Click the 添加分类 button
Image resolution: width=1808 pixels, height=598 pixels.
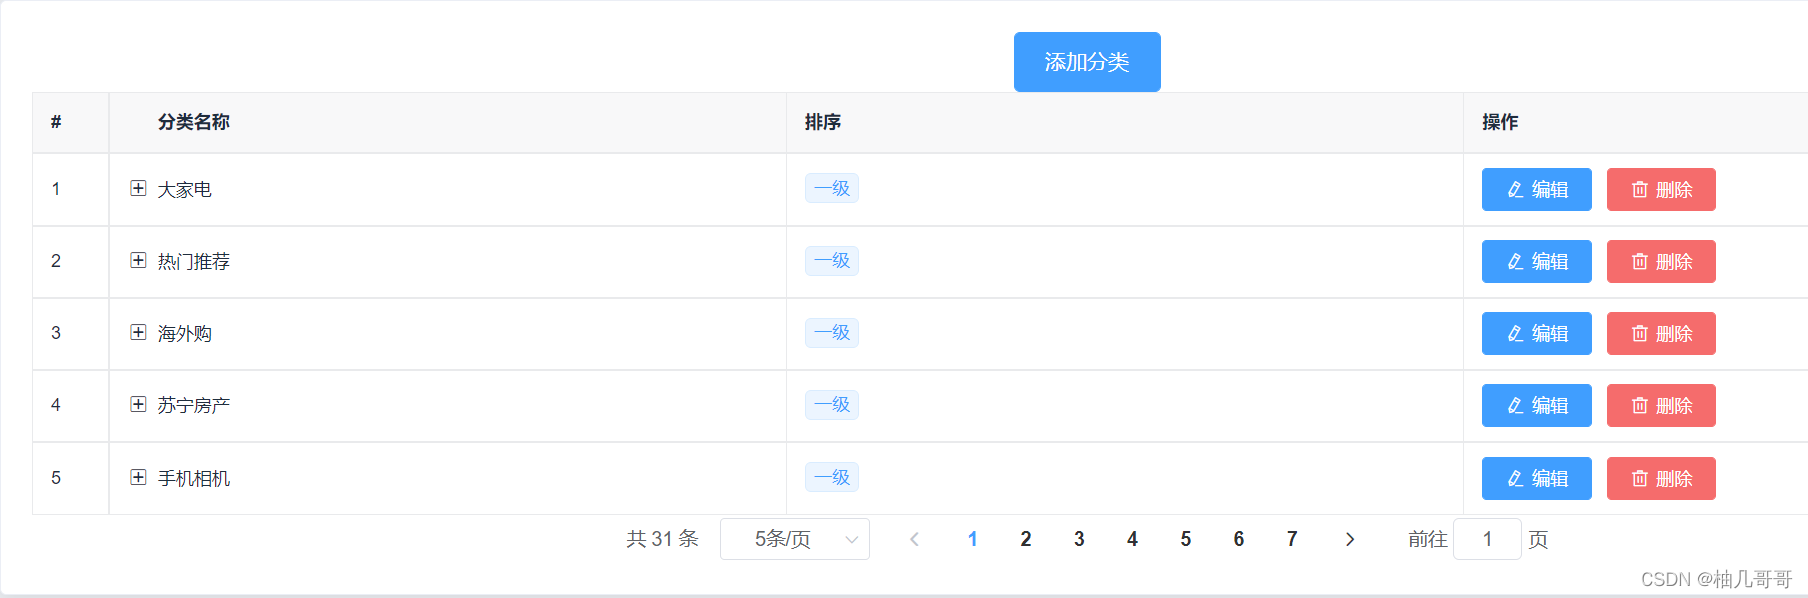pos(1087,62)
